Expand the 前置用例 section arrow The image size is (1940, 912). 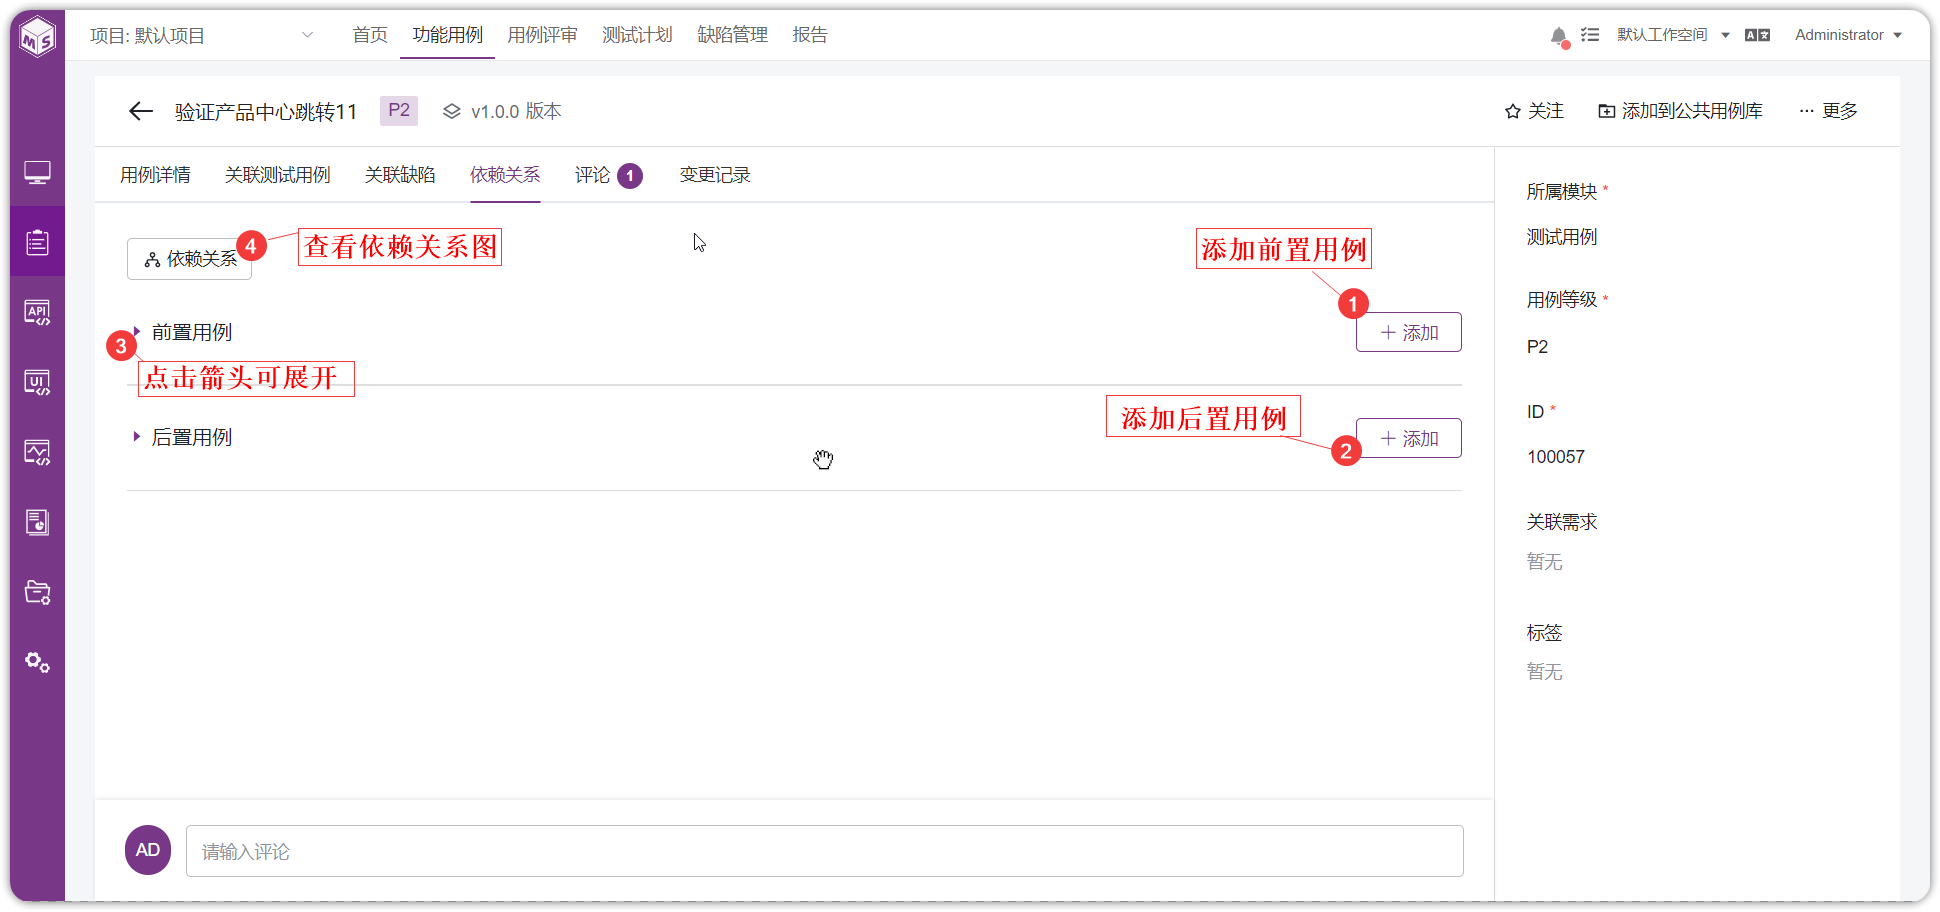pyautogui.click(x=137, y=332)
